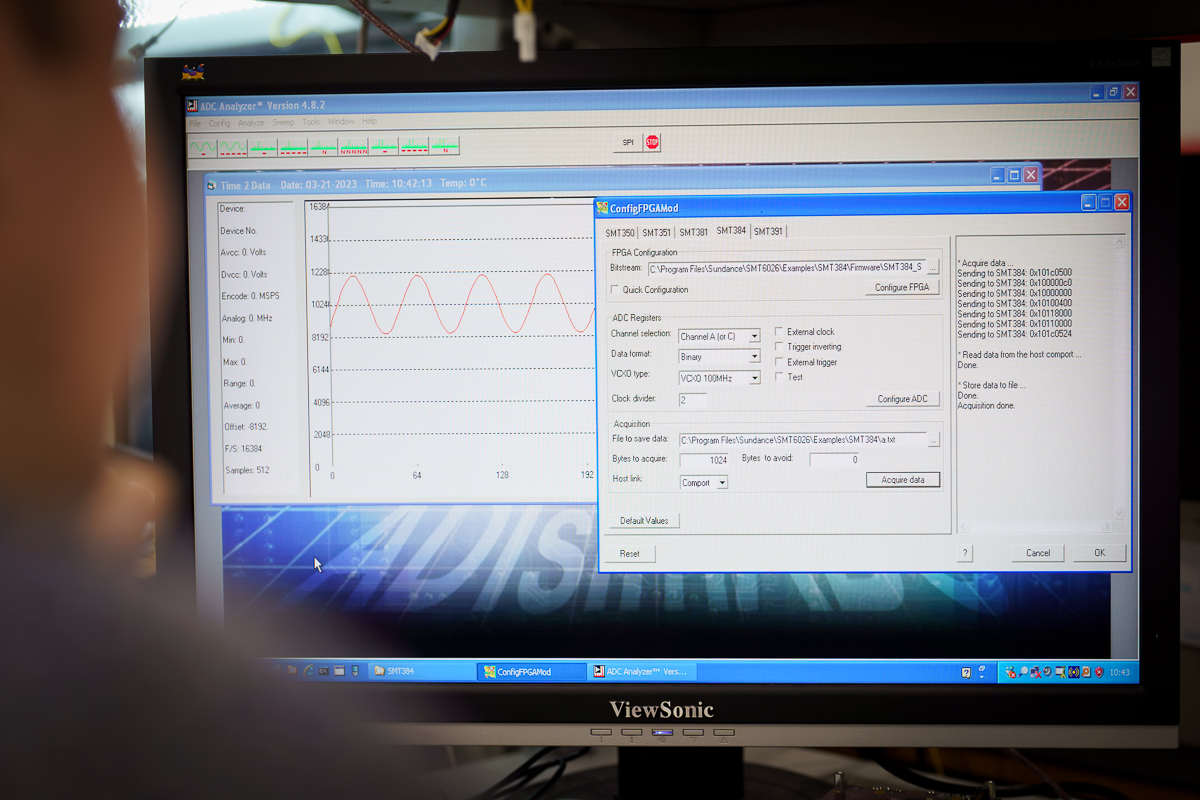The height and width of the screenshot is (800, 1200).
Task: Click the Acquire data button
Action: click(x=903, y=480)
